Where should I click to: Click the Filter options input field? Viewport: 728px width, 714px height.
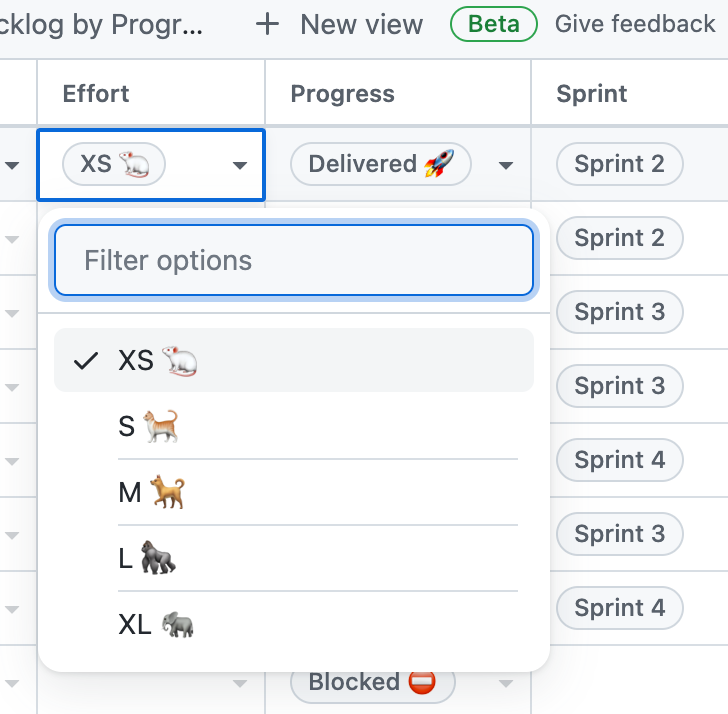tap(294, 261)
